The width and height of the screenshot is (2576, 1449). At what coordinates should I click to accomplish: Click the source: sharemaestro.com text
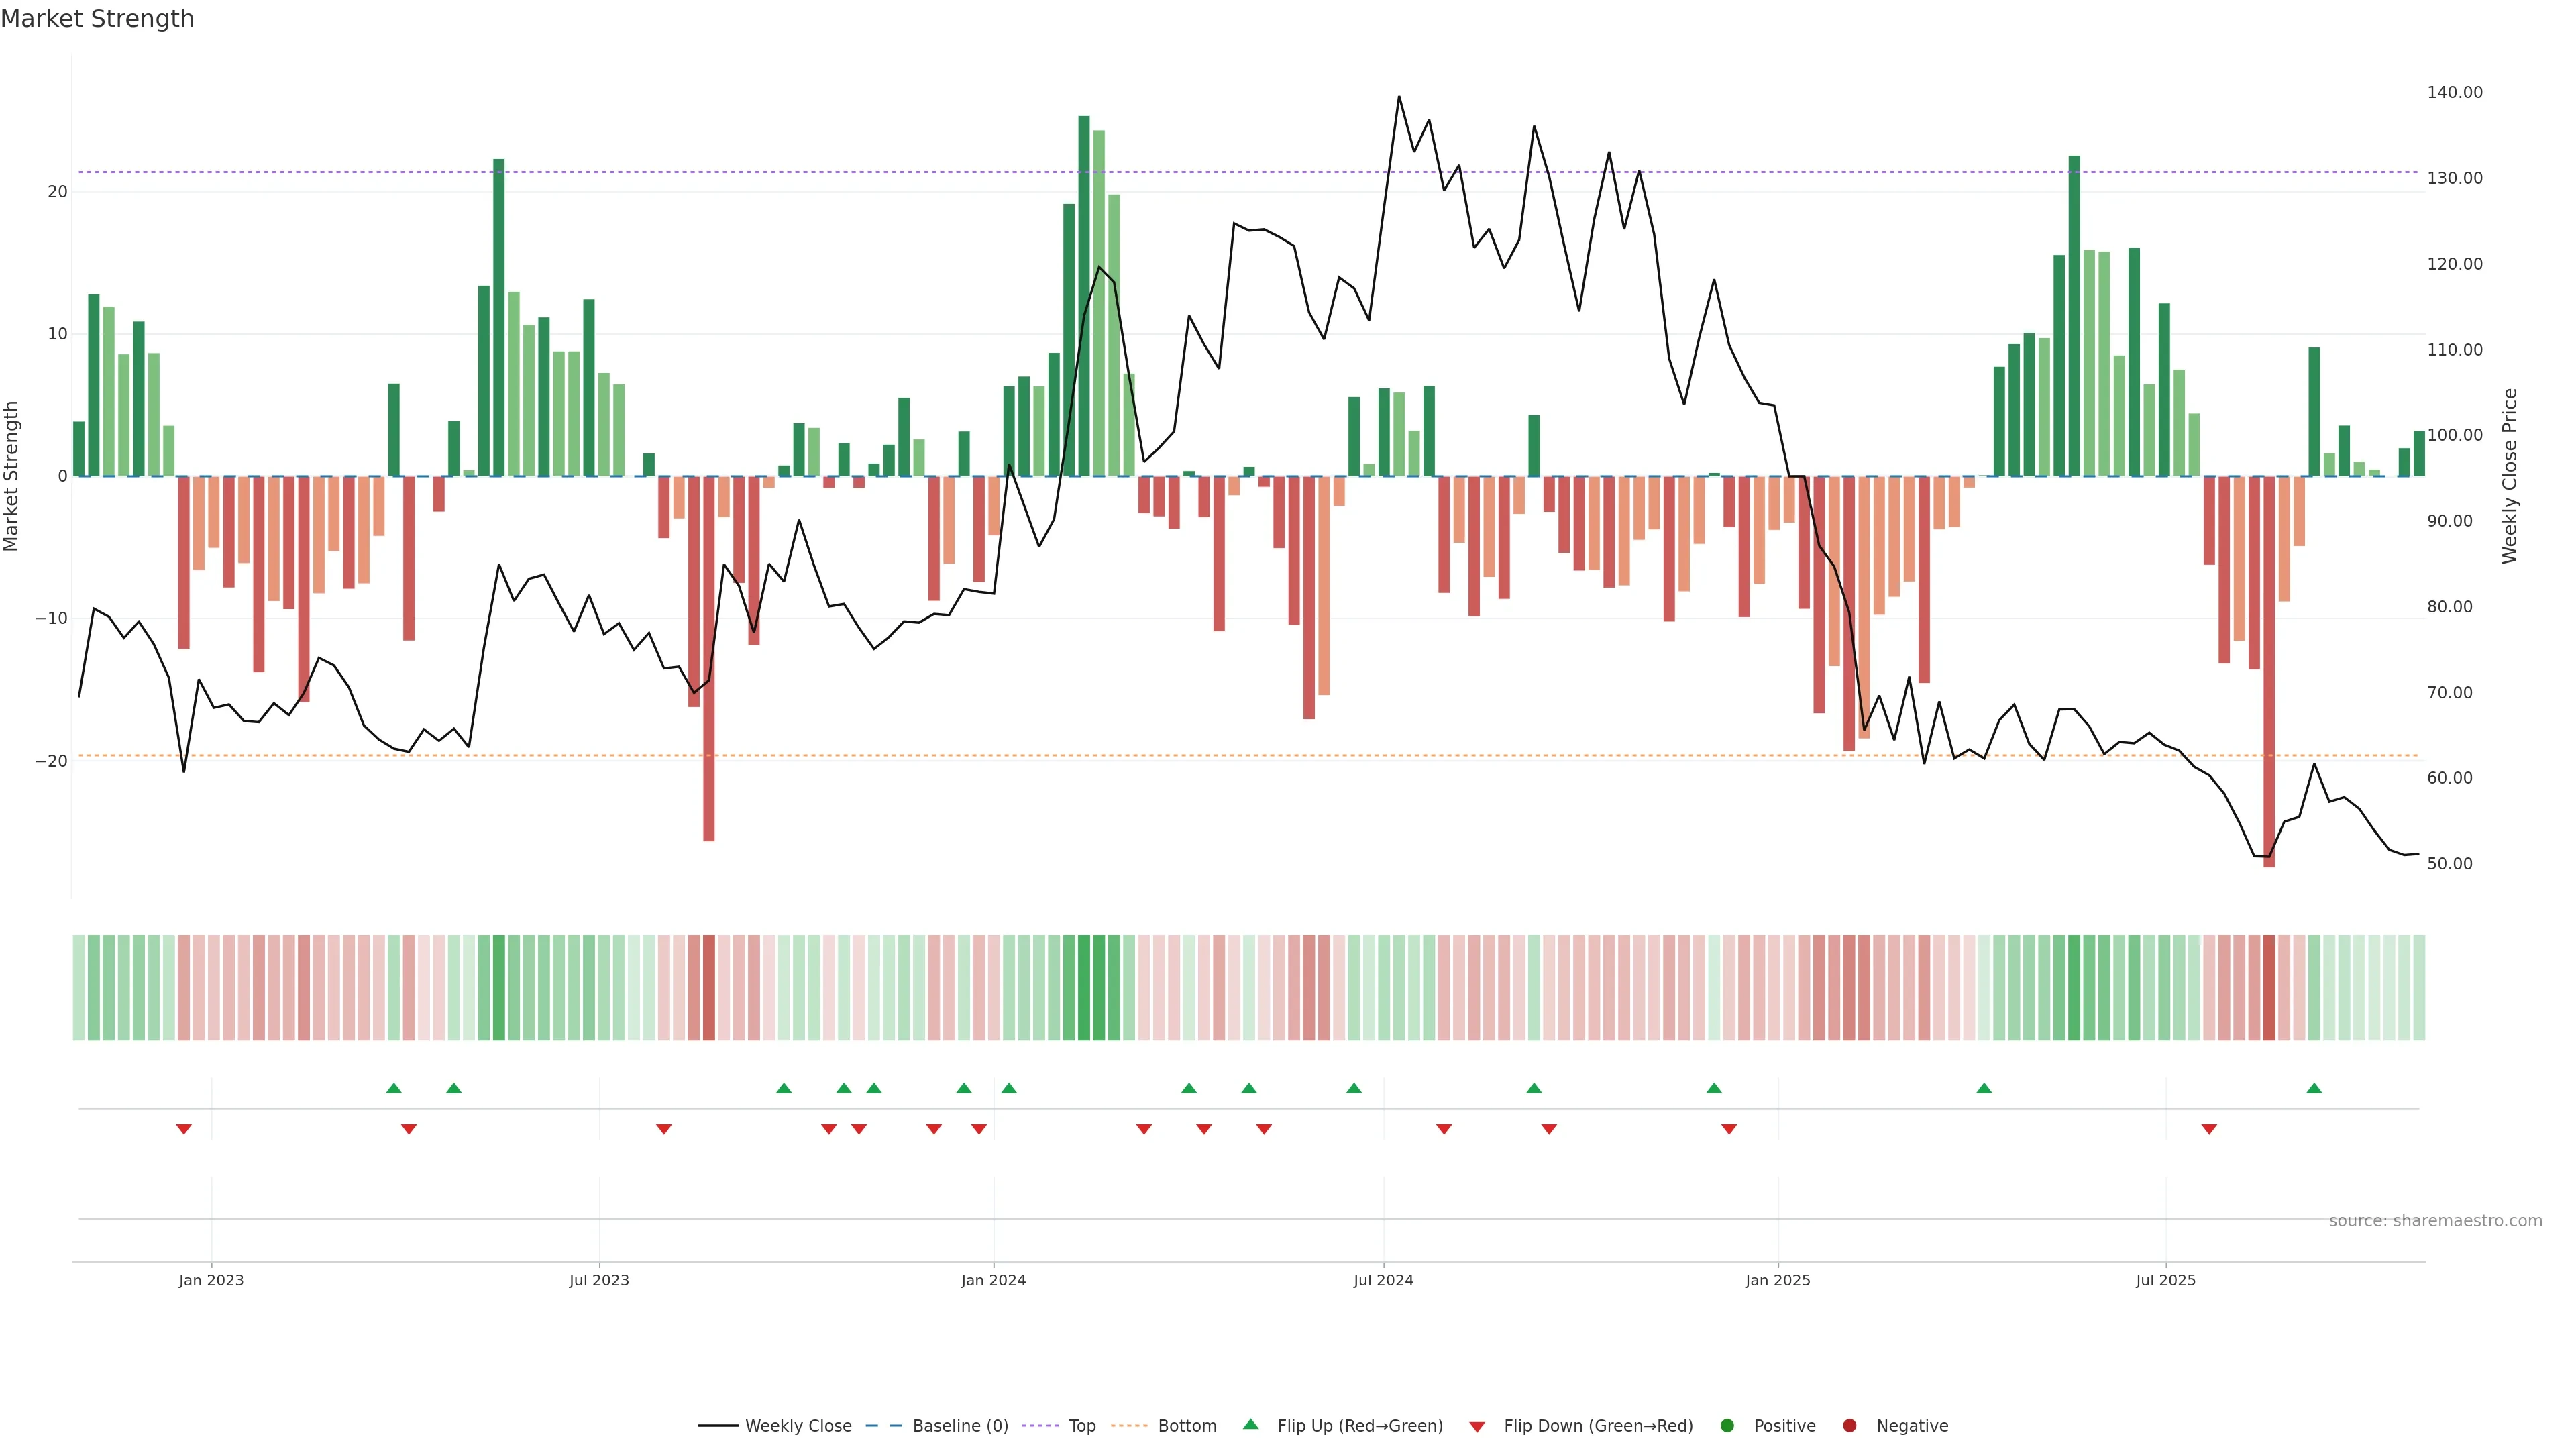coord(2435,1221)
